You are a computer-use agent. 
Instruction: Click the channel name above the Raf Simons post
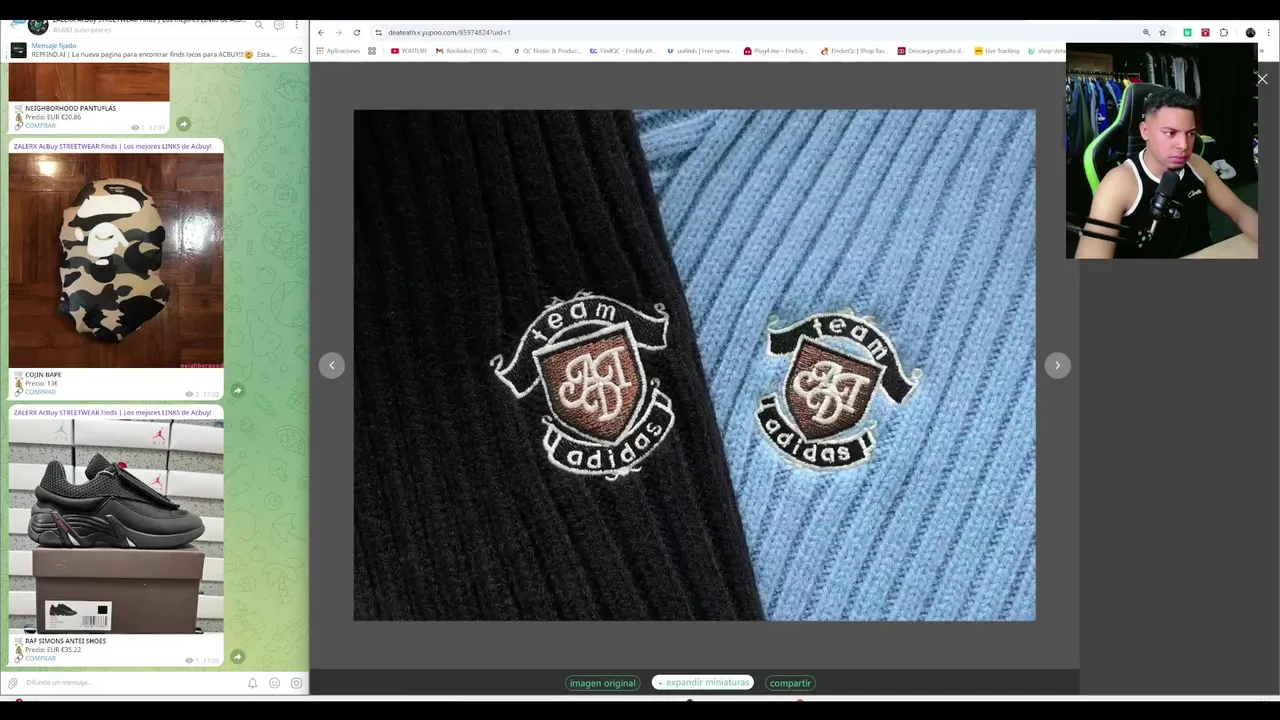point(112,412)
